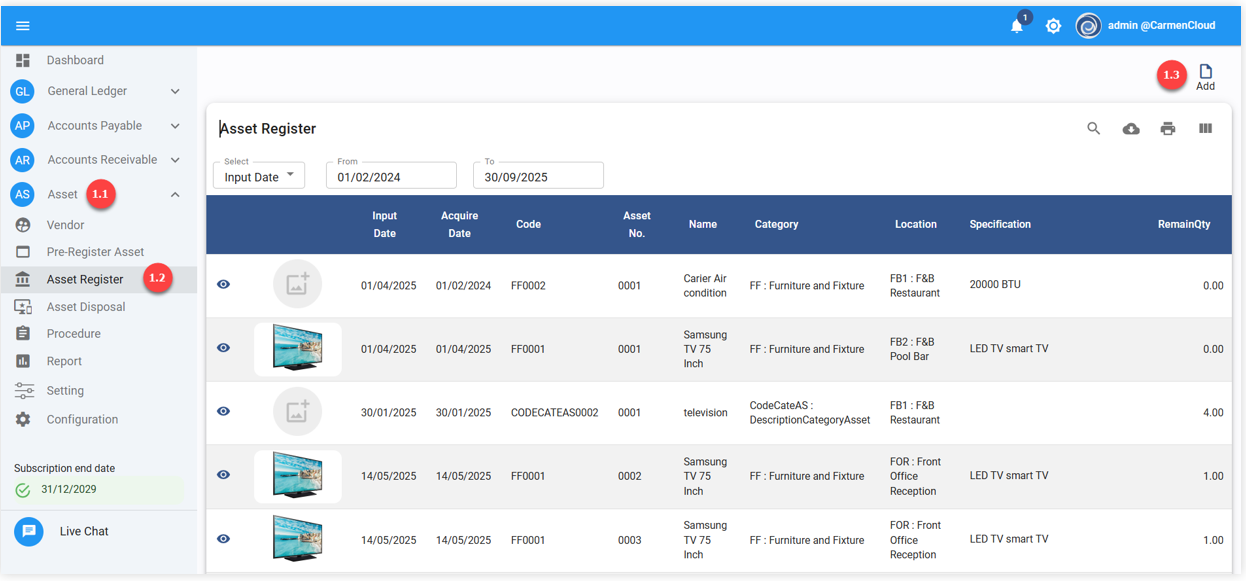1246x581 pixels.
Task: Open the column chooser icon
Action: click(1205, 129)
